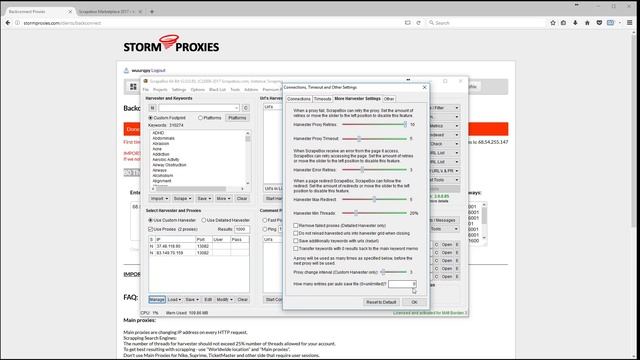Open the Import dropdown under keywords

pyautogui.click(x=159, y=198)
